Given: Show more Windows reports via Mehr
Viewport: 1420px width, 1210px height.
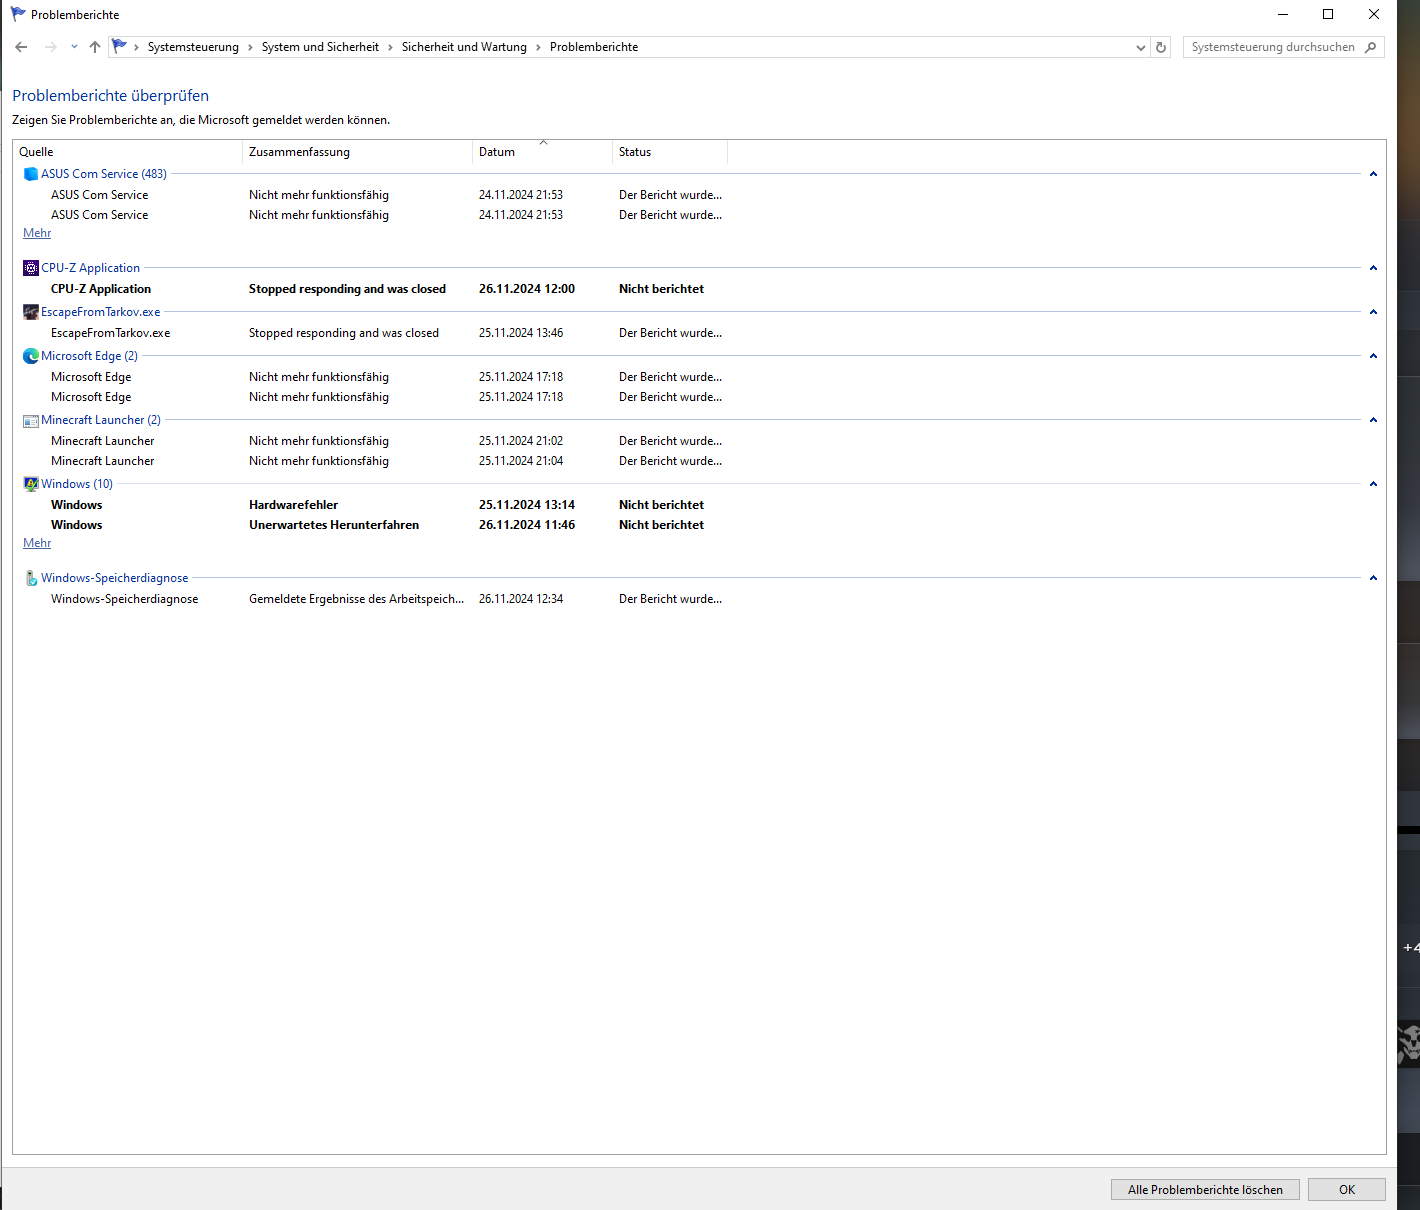Looking at the screenshot, I should (x=37, y=543).
